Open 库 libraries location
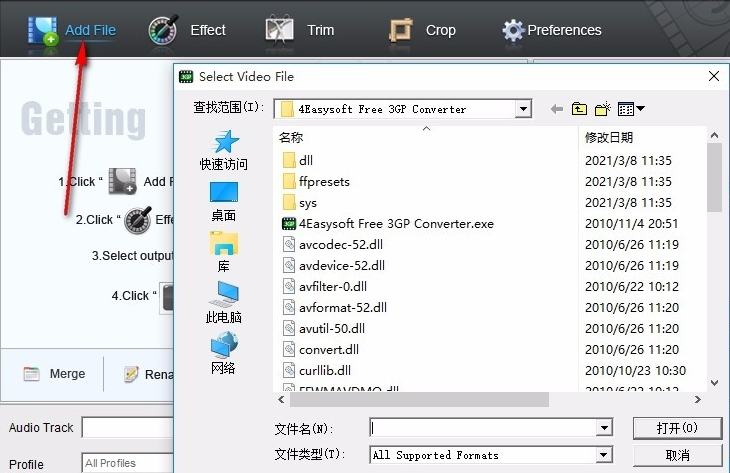 click(x=223, y=252)
